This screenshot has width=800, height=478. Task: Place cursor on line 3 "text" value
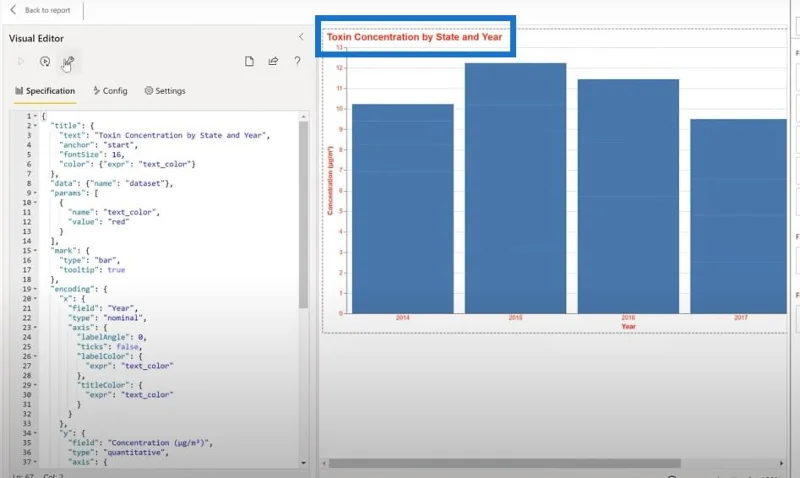181,135
